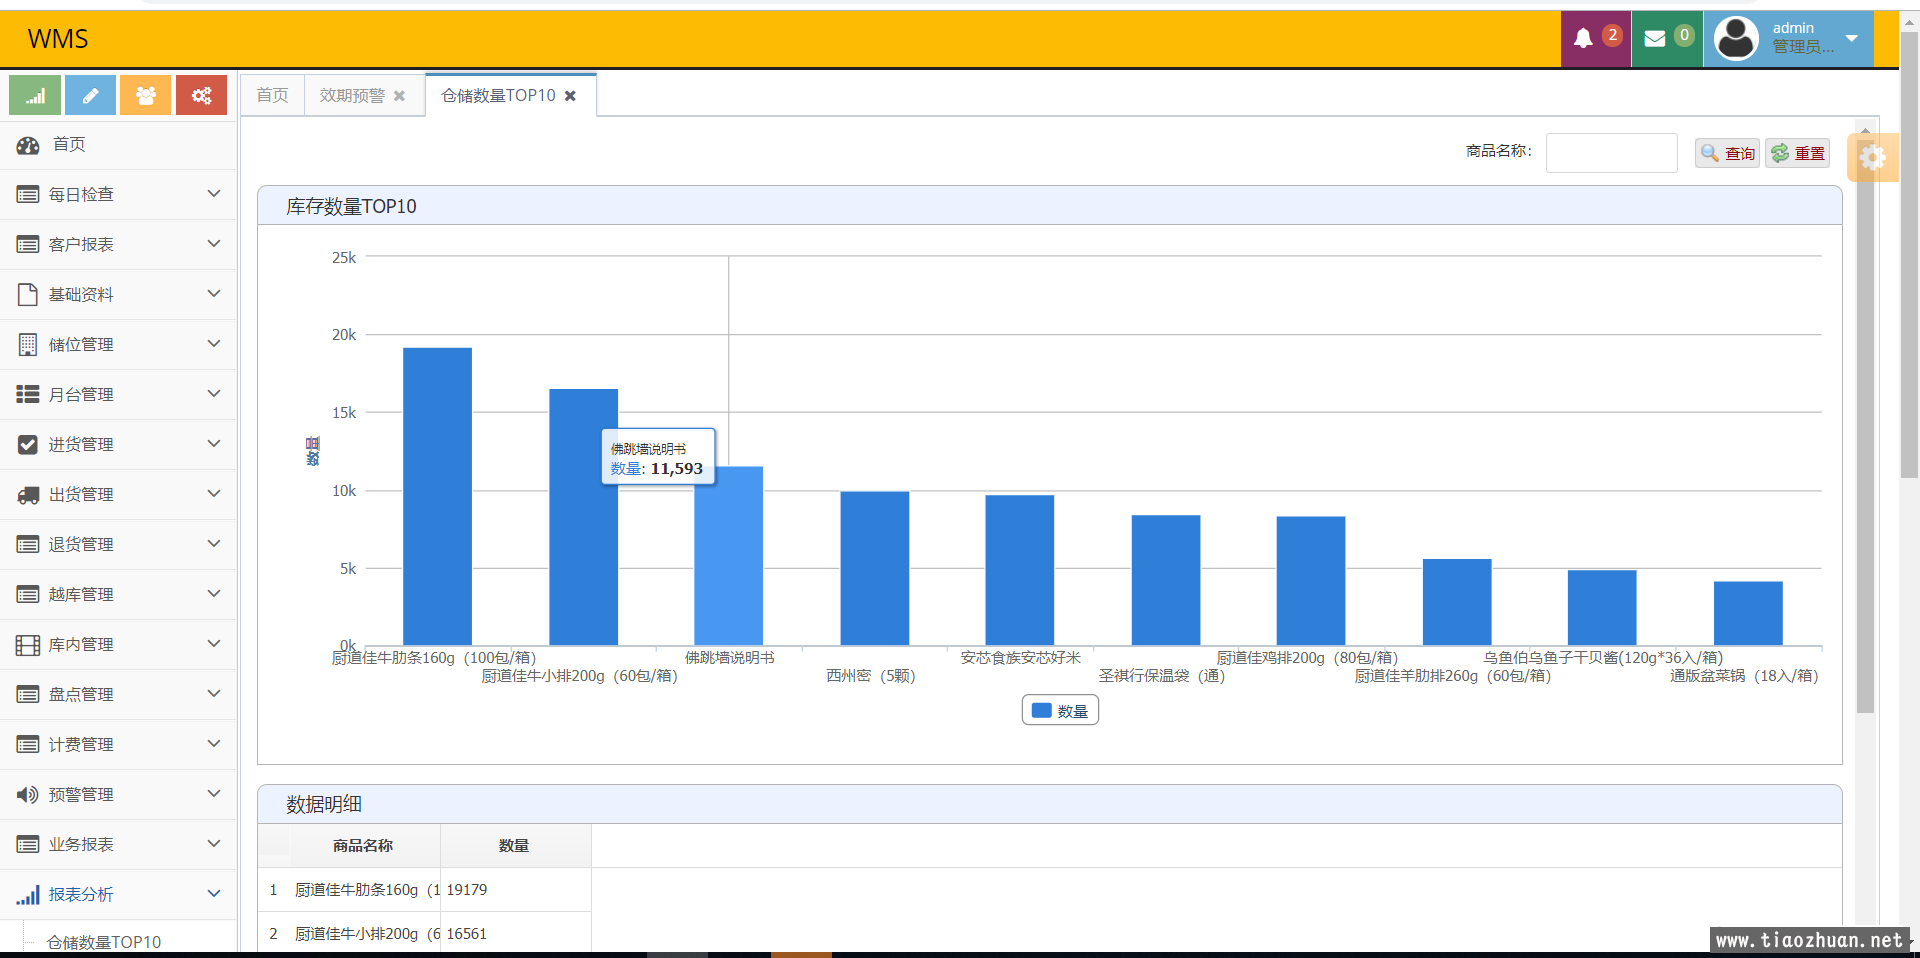This screenshot has width=1920, height=958.
Task: Open the notification bell with badge 2
Action: click(1595, 39)
